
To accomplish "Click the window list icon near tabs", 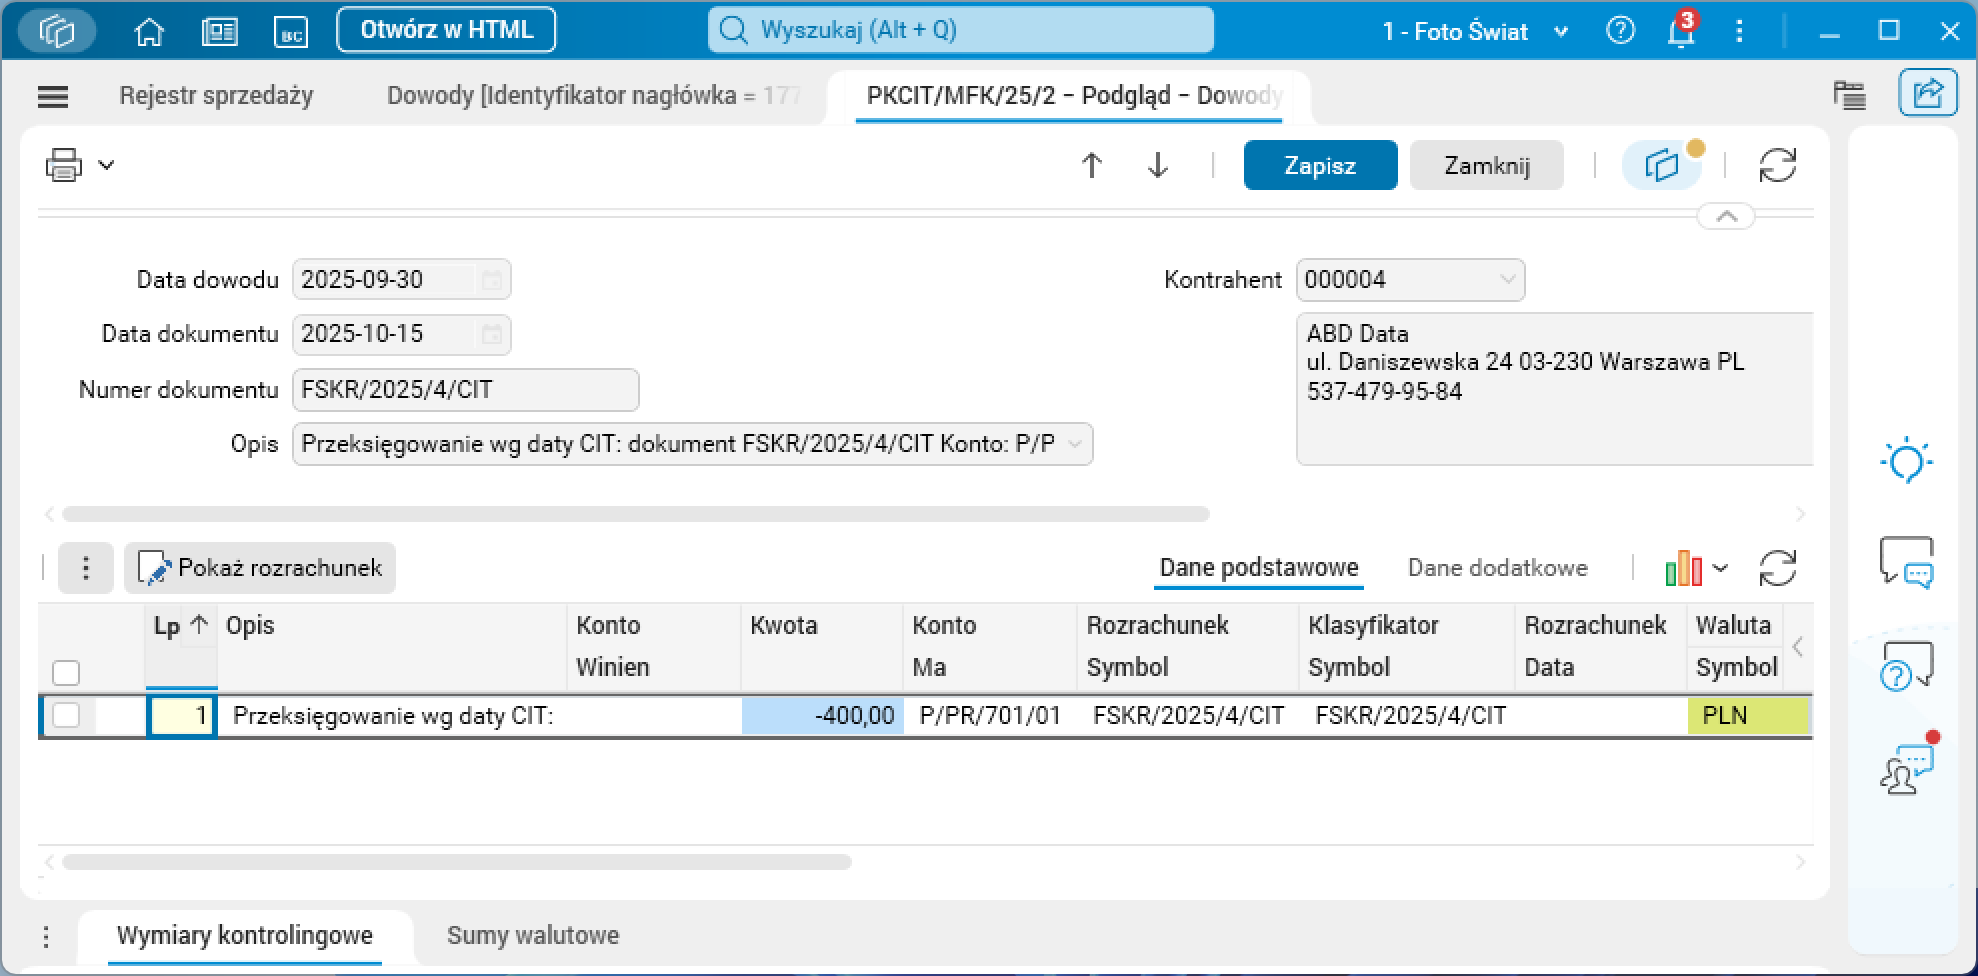I will (x=1850, y=95).
